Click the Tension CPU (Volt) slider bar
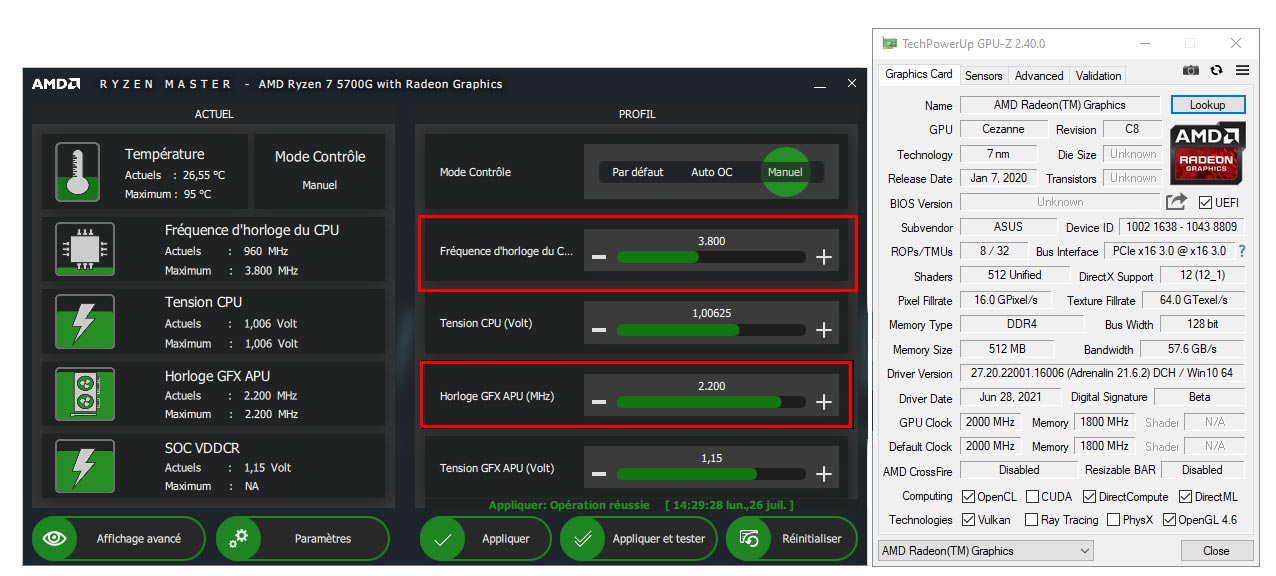 tap(711, 330)
